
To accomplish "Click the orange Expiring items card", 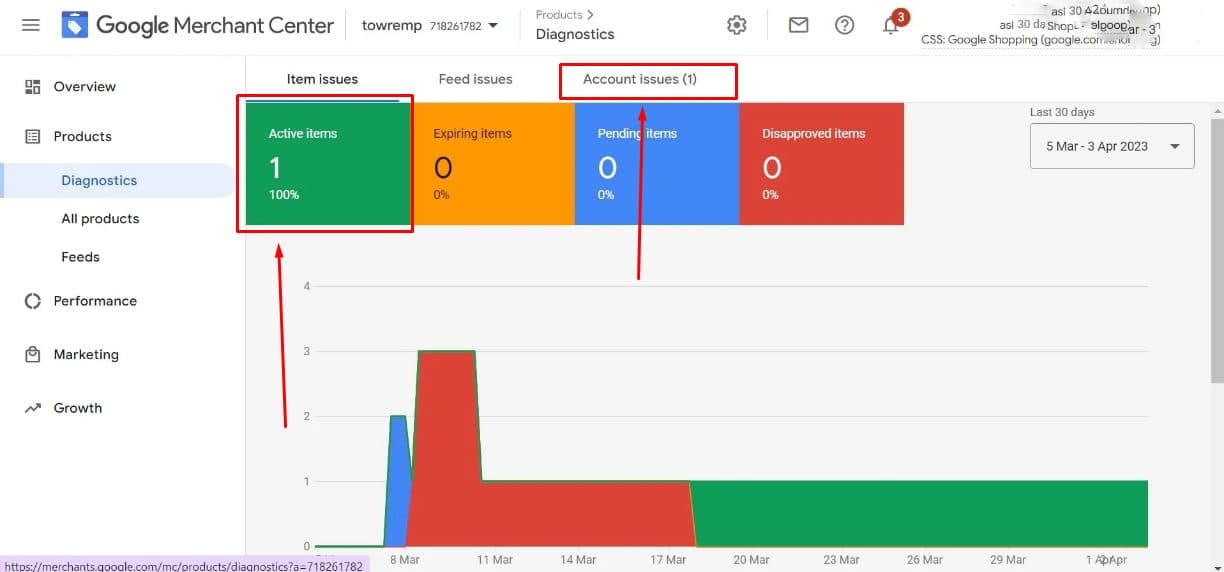I will (x=492, y=164).
